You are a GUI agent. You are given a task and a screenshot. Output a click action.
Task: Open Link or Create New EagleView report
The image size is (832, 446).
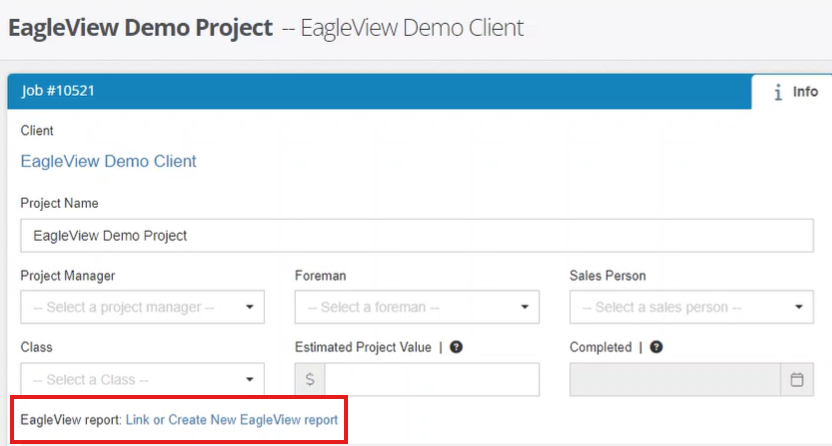point(232,419)
